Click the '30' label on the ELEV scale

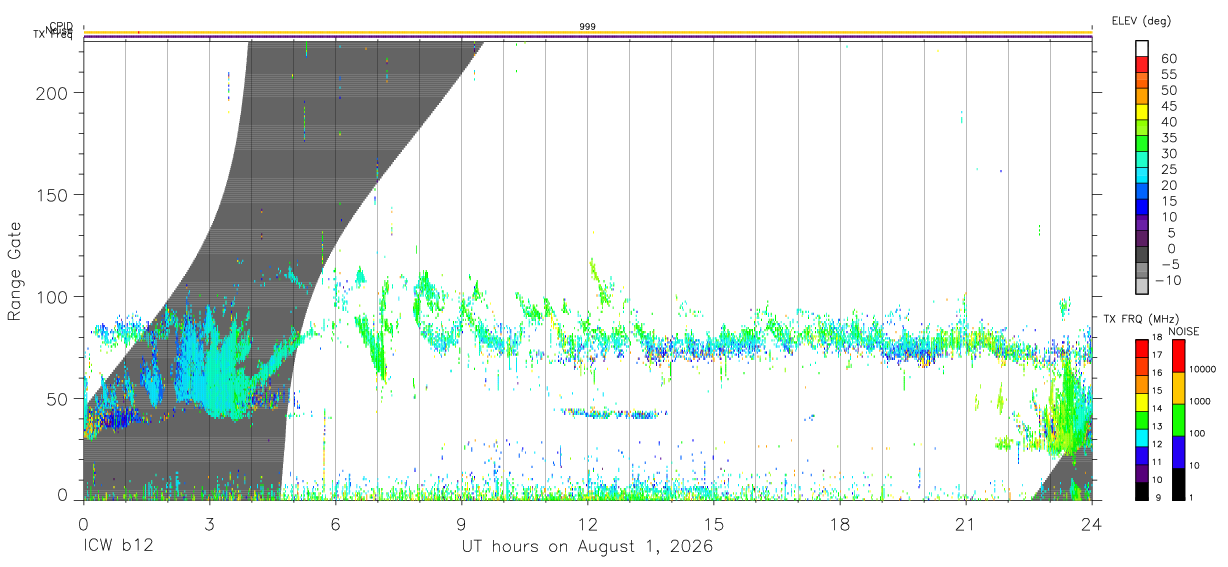1169,153
